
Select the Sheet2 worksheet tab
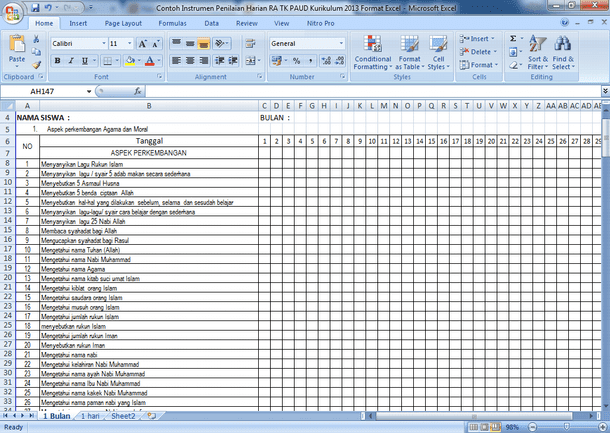pyautogui.click(x=123, y=416)
